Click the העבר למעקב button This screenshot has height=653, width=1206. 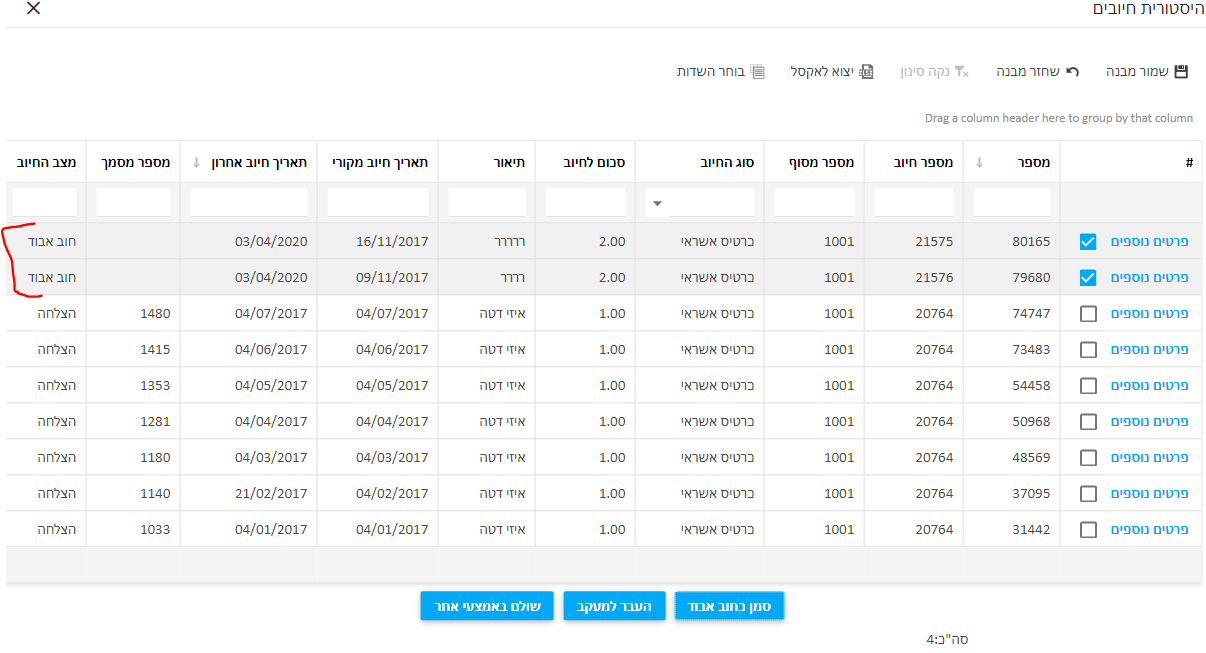[x=615, y=606]
